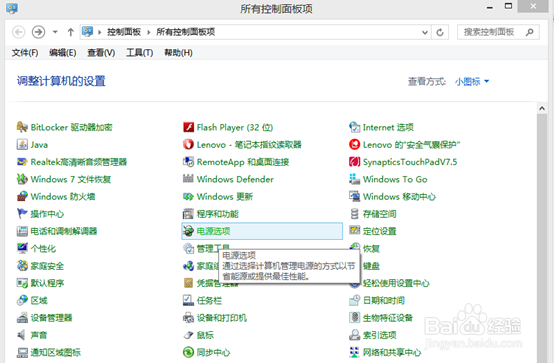Click the 操作中心 flag icon

pyautogui.click(x=22, y=213)
